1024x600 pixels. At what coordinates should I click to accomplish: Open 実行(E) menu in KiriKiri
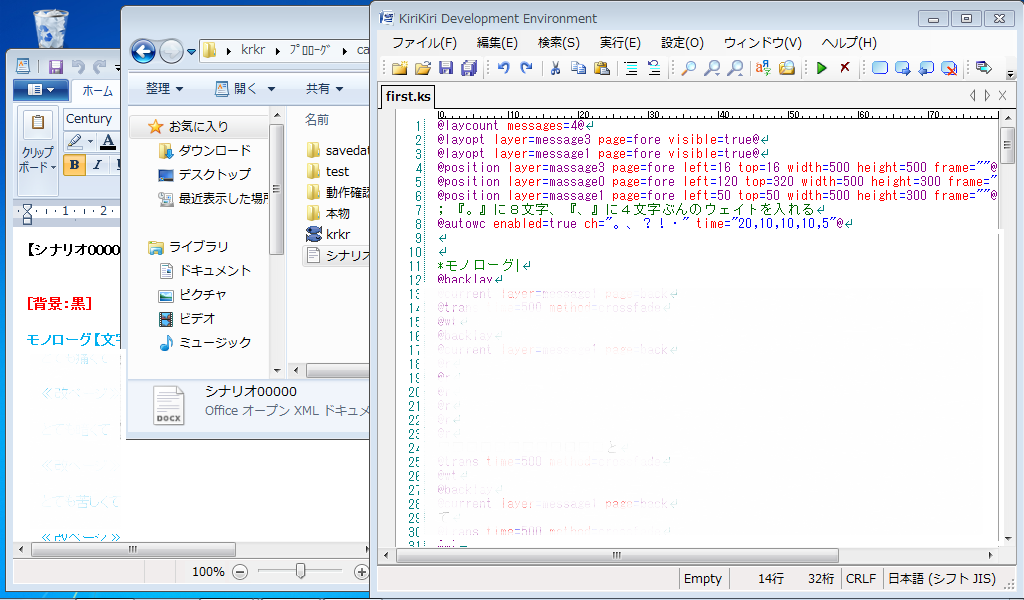pyautogui.click(x=620, y=43)
